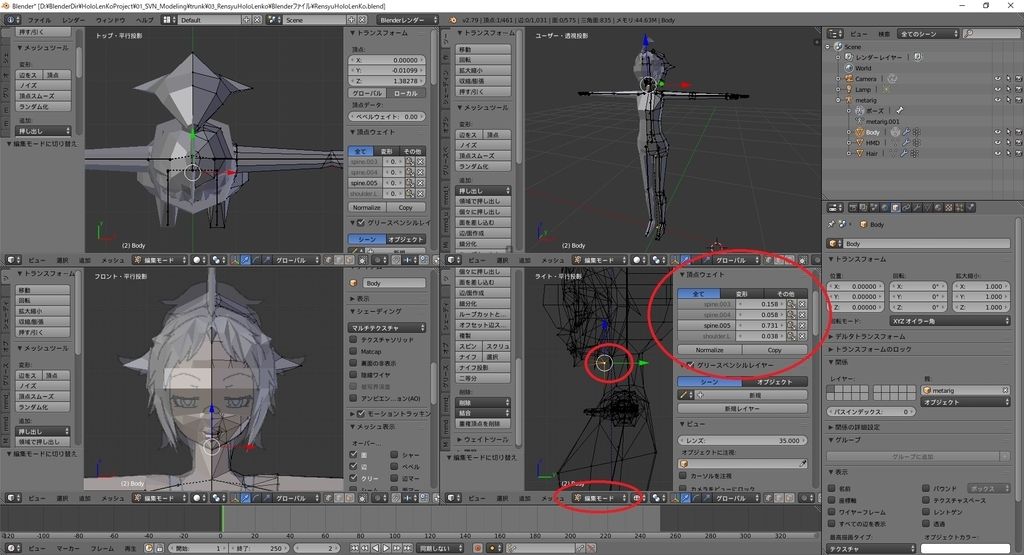Jump to timeline end frame
The image size is (1024, 555).
point(407,548)
